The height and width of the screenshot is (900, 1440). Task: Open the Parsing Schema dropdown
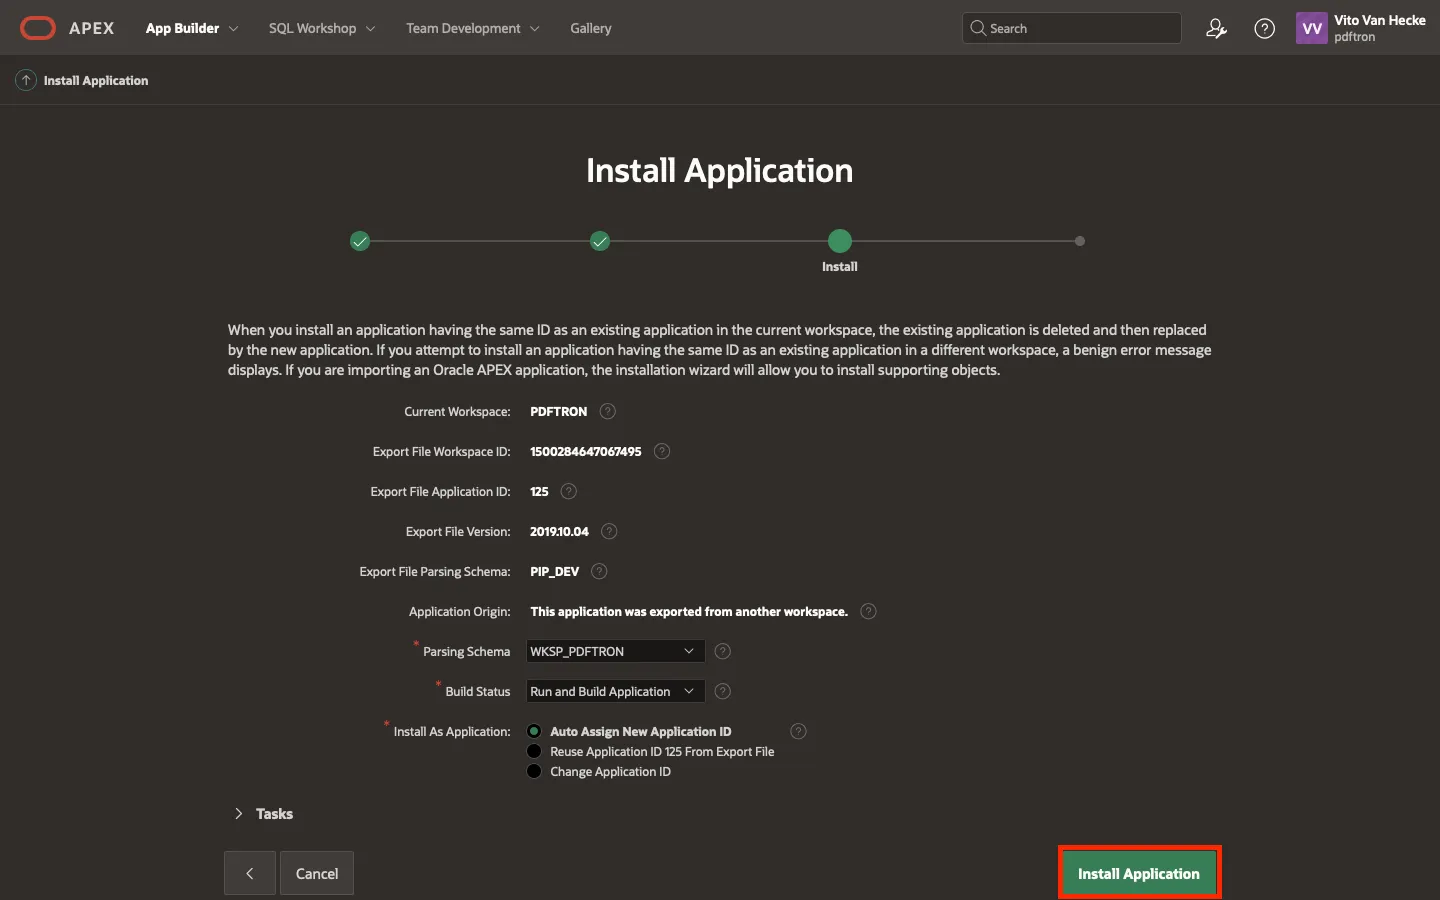pyautogui.click(x=615, y=651)
